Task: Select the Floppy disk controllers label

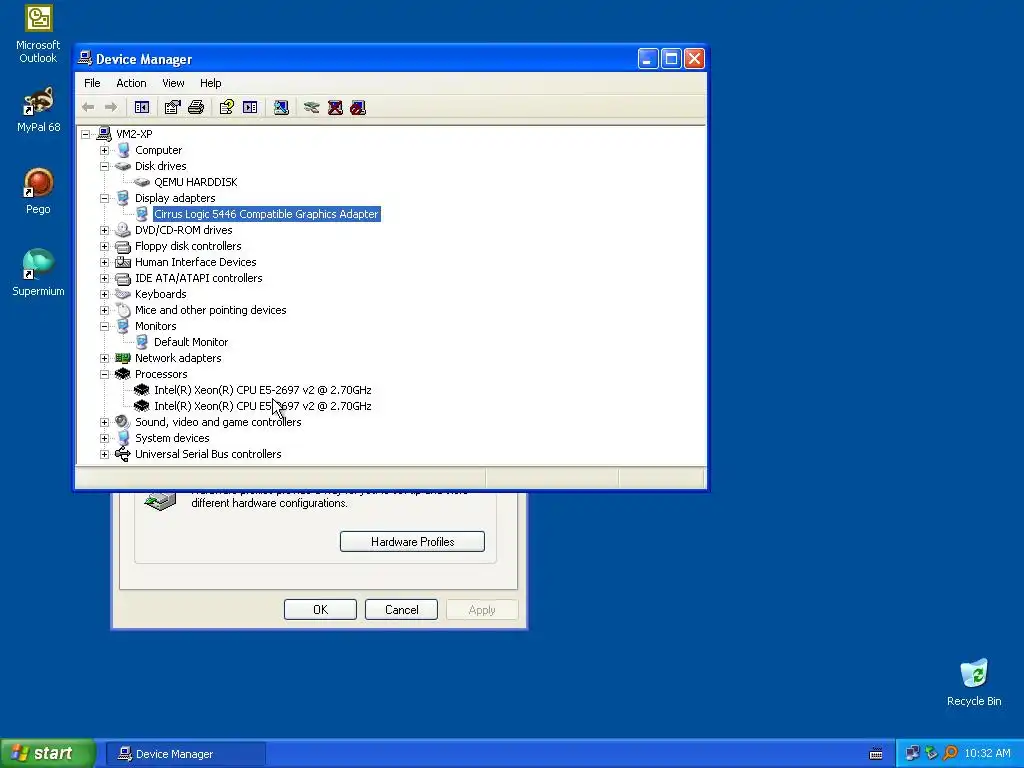Action: point(188,246)
